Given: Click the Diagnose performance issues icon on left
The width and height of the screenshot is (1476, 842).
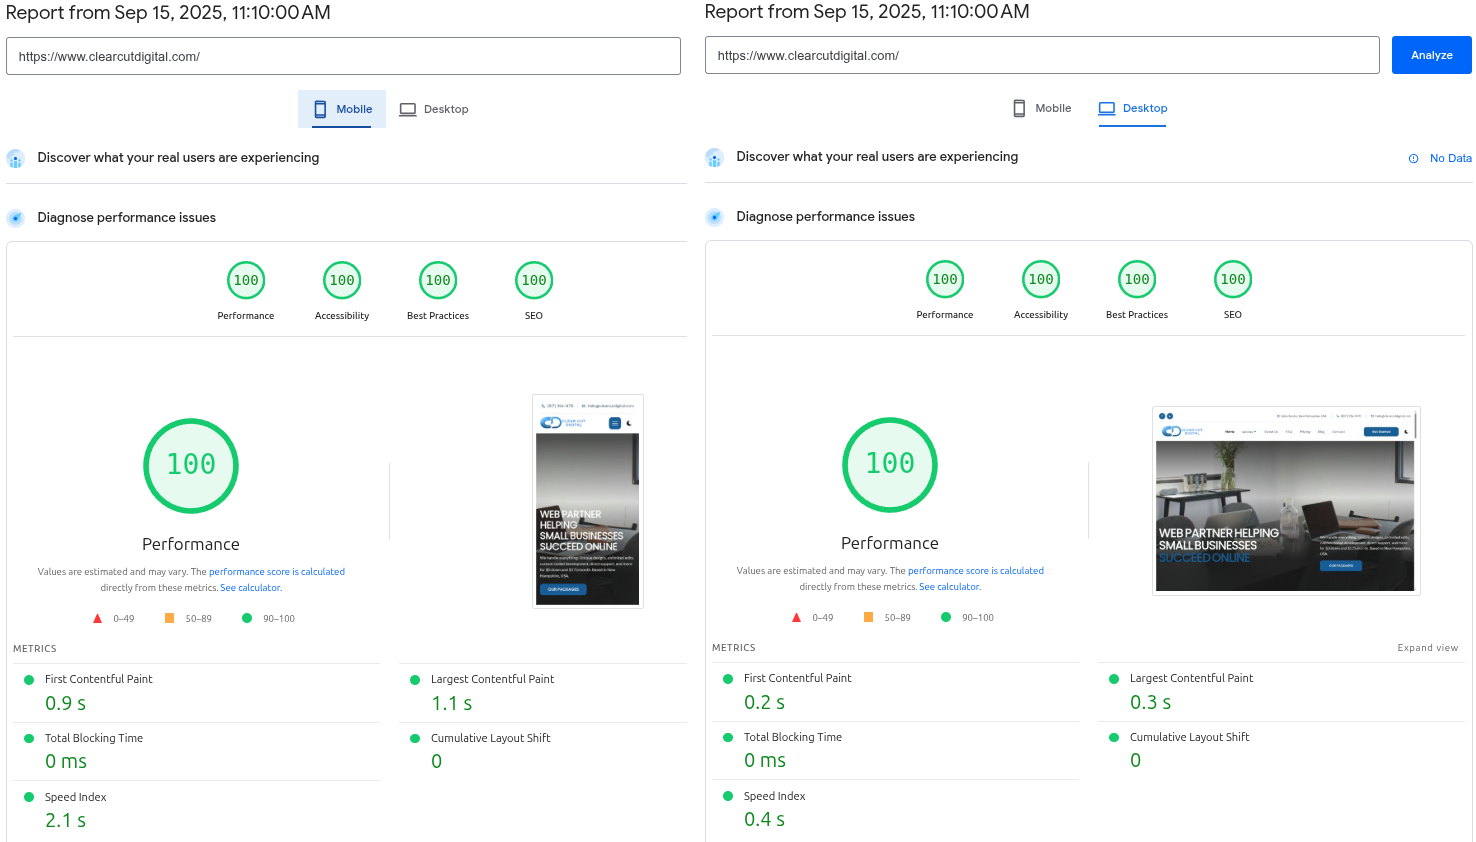Looking at the screenshot, I should (x=15, y=218).
